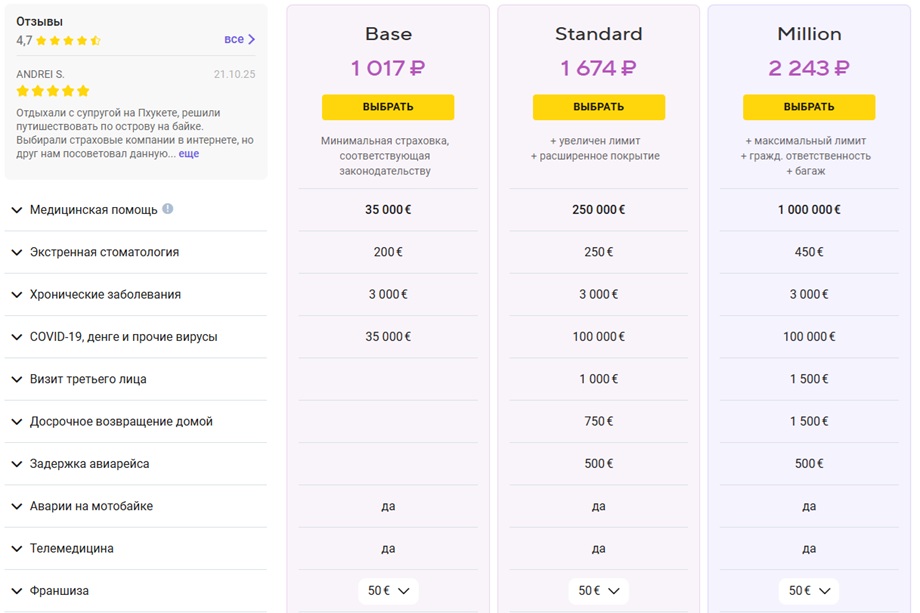Expand COVID-19, денге и прочие вирусы
920x613 pixels.
[136, 337]
